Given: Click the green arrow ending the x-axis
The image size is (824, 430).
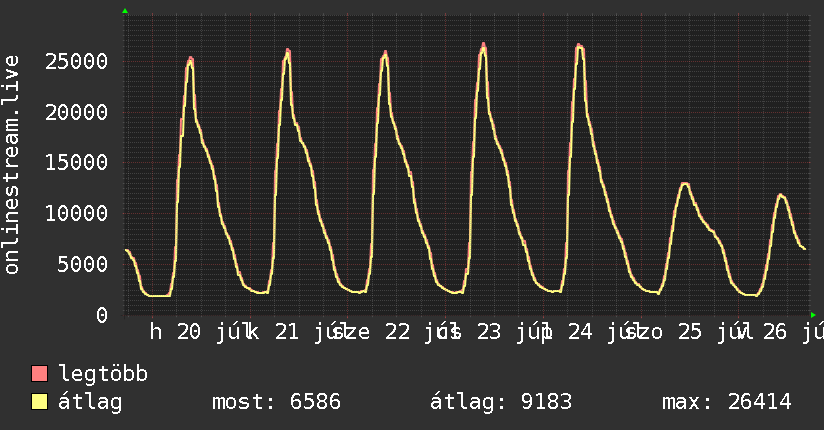Looking at the screenshot, I should (x=813, y=315).
